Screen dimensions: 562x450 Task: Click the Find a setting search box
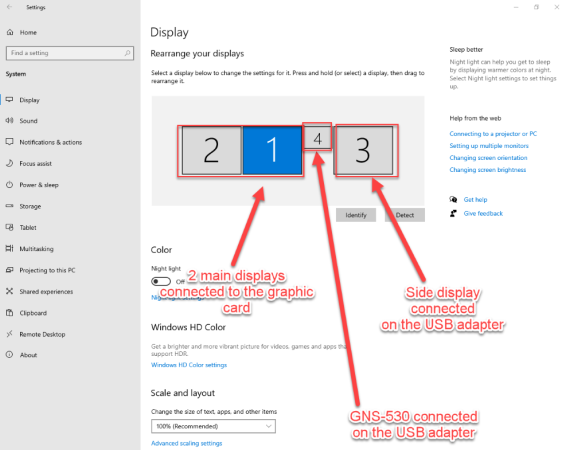(70, 53)
